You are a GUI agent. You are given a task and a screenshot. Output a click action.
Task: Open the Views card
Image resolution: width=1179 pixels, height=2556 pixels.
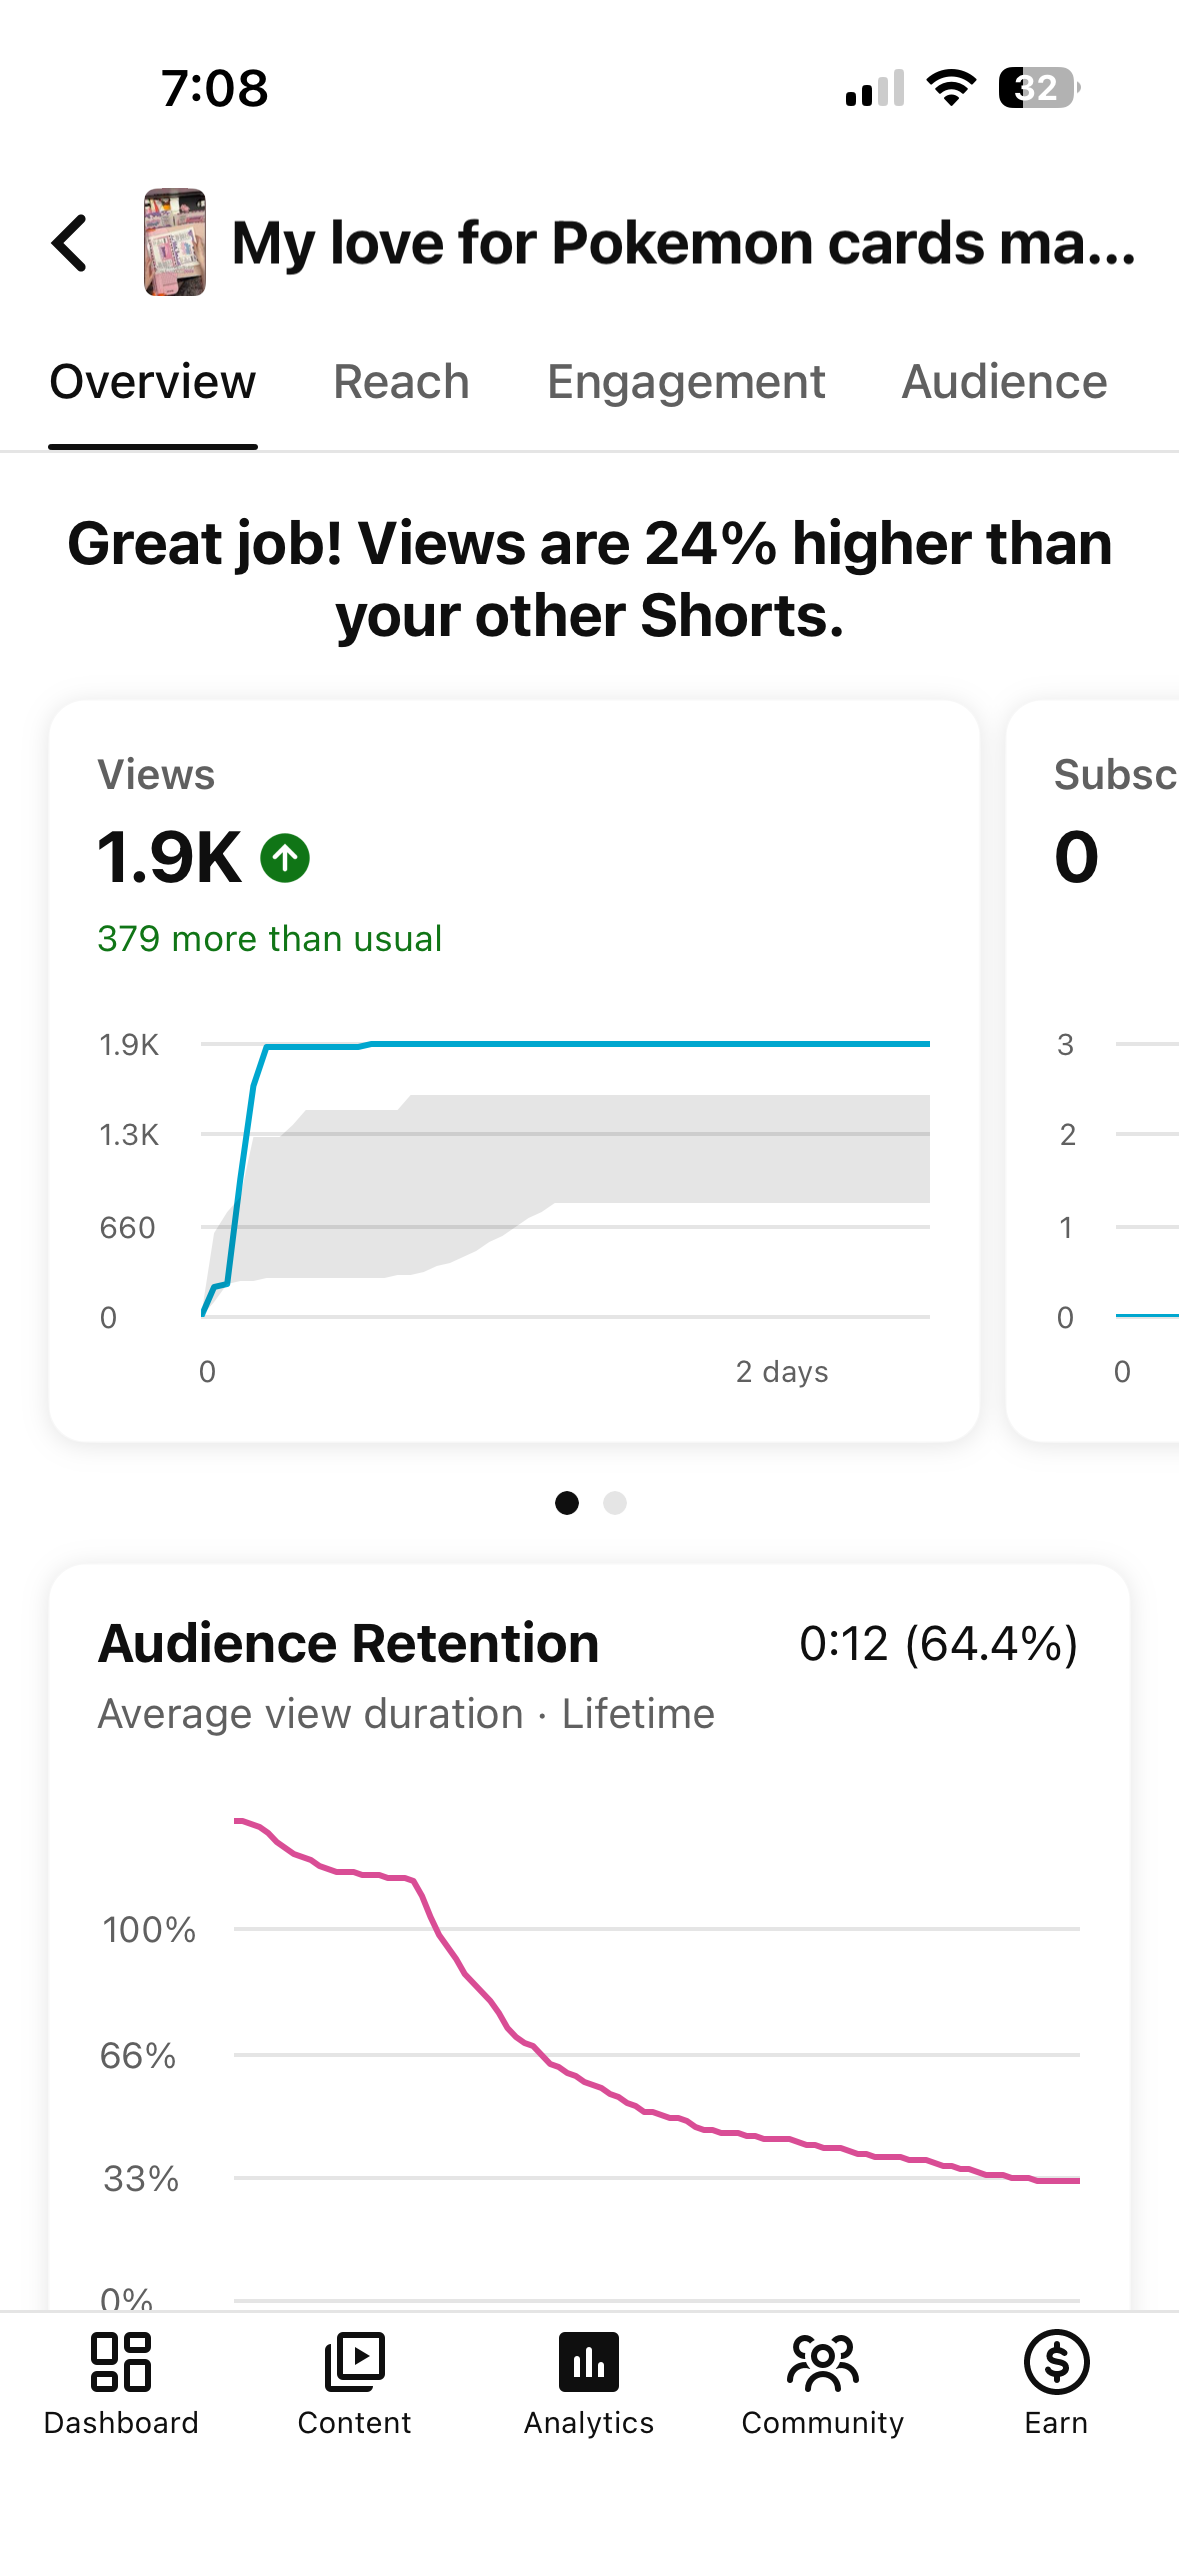[514, 1071]
